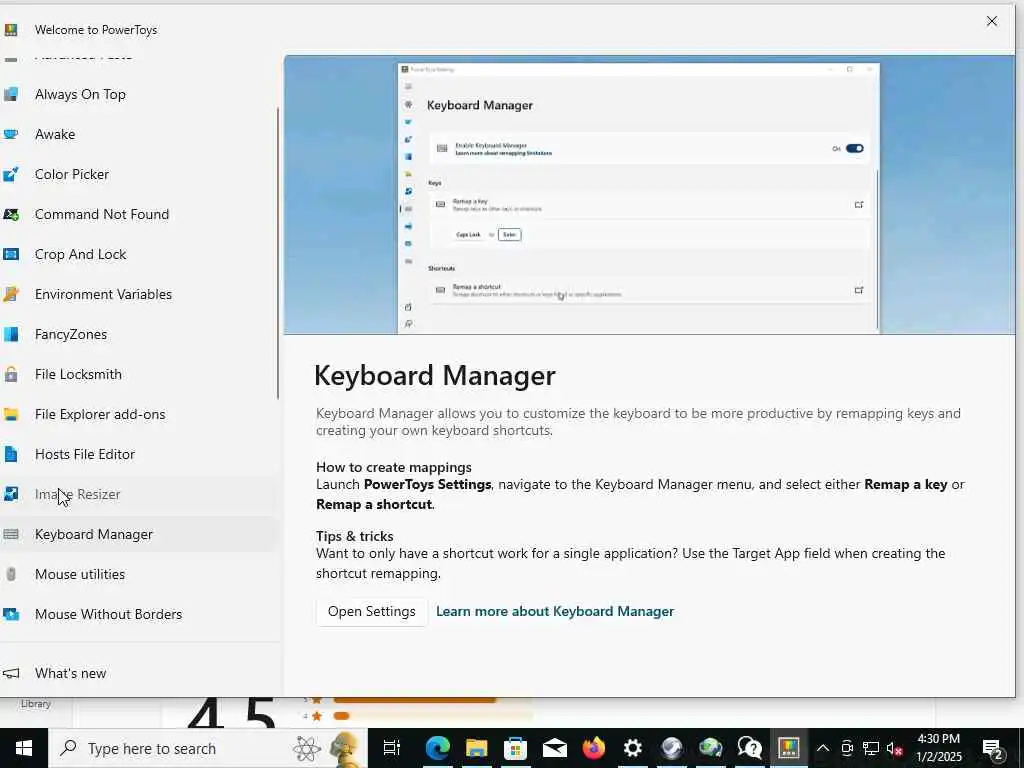Open the Windows Start menu
This screenshot has width=1024, height=768.
point(24,748)
